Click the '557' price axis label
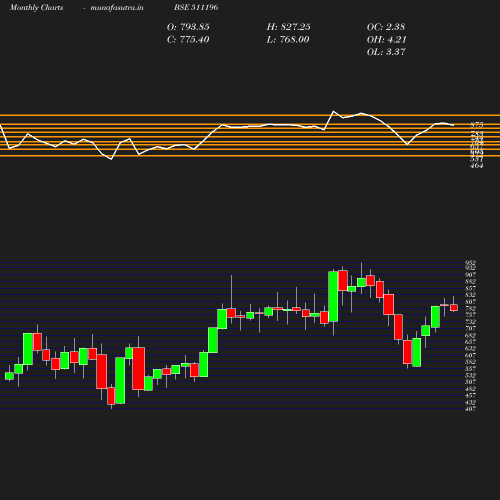500x500 pixels. pos(471,368)
